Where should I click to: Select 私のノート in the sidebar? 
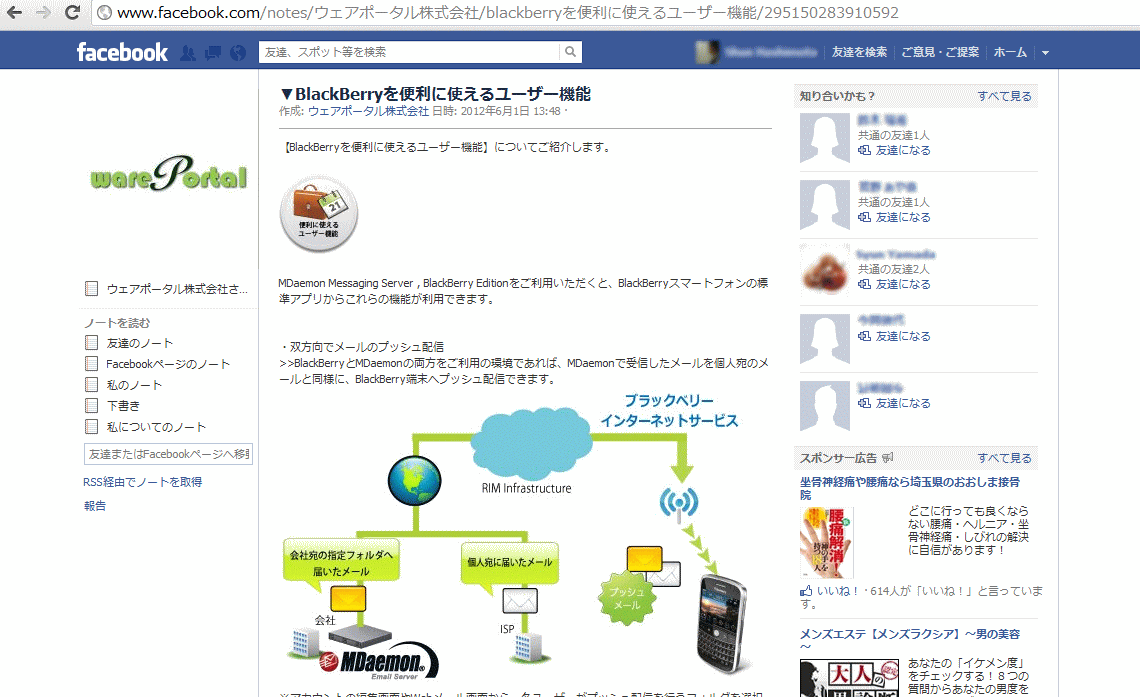pos(134,385)
